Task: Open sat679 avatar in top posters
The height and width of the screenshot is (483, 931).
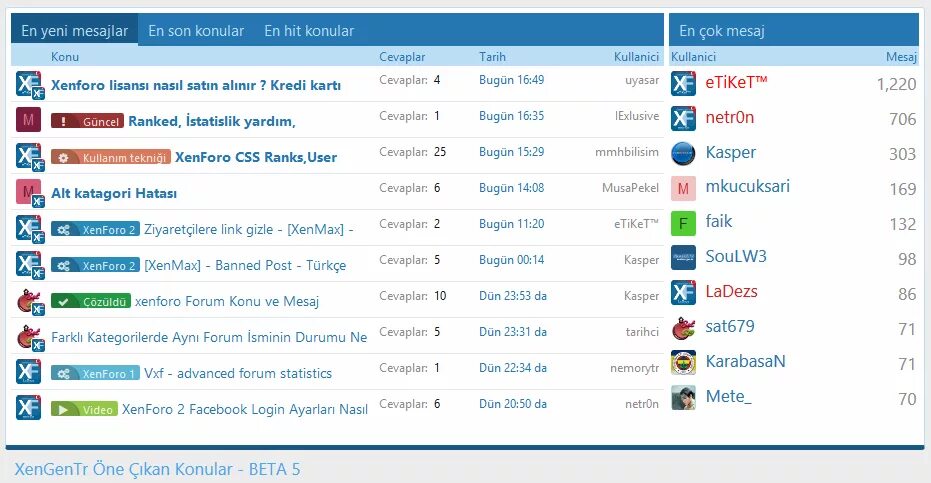Action: coord(683,327)
